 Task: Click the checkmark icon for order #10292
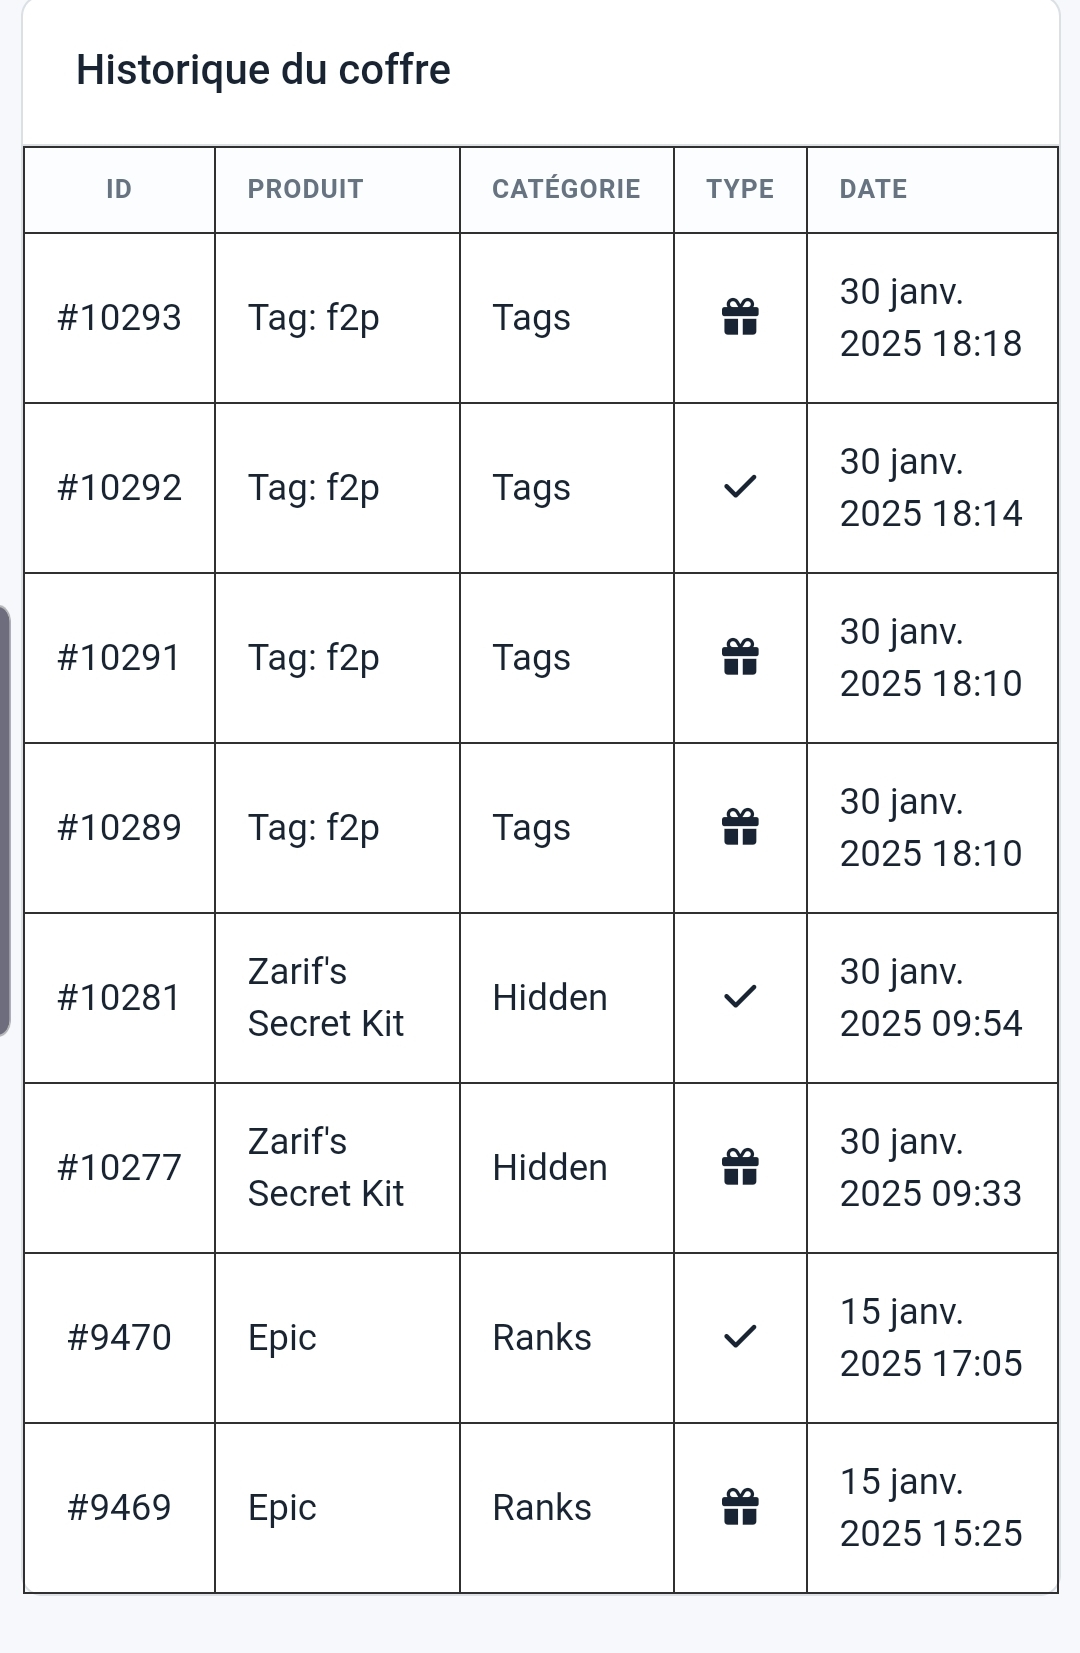740,487
